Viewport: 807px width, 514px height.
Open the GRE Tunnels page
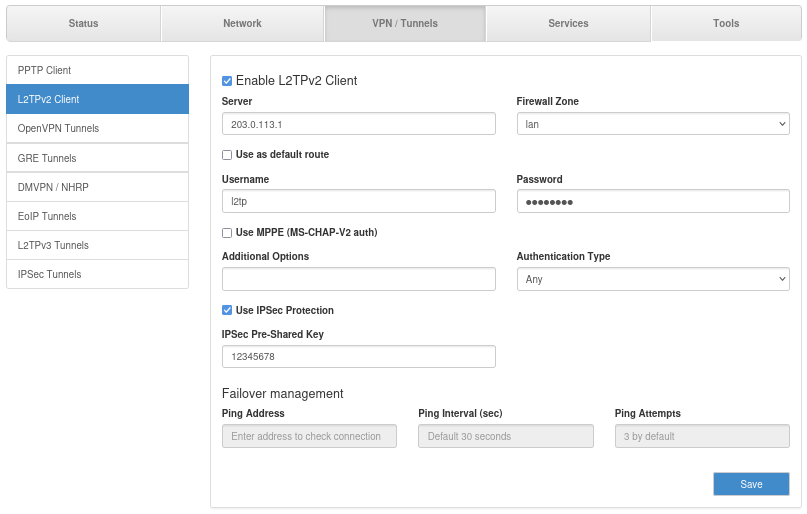[x=97, y=158]
